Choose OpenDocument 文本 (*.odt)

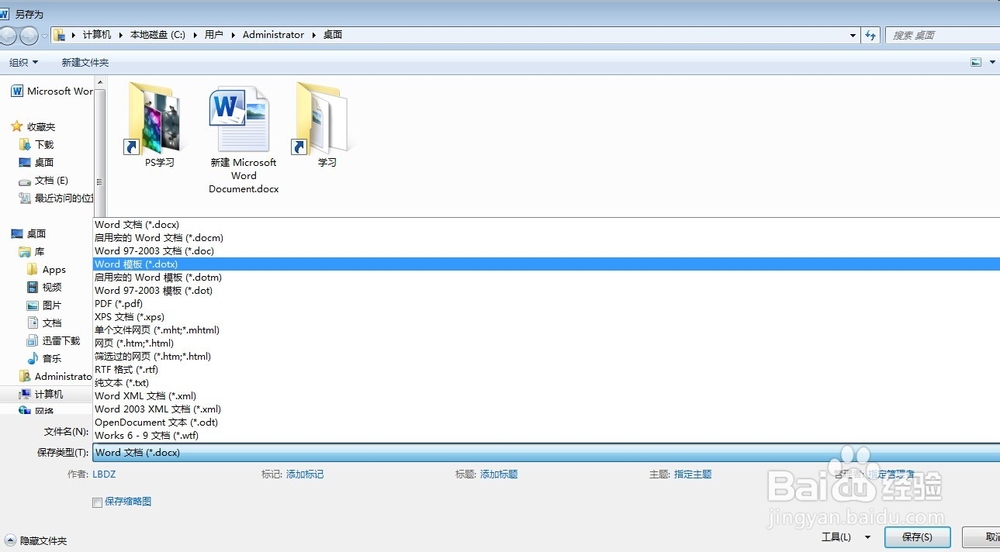click(547, 422)
